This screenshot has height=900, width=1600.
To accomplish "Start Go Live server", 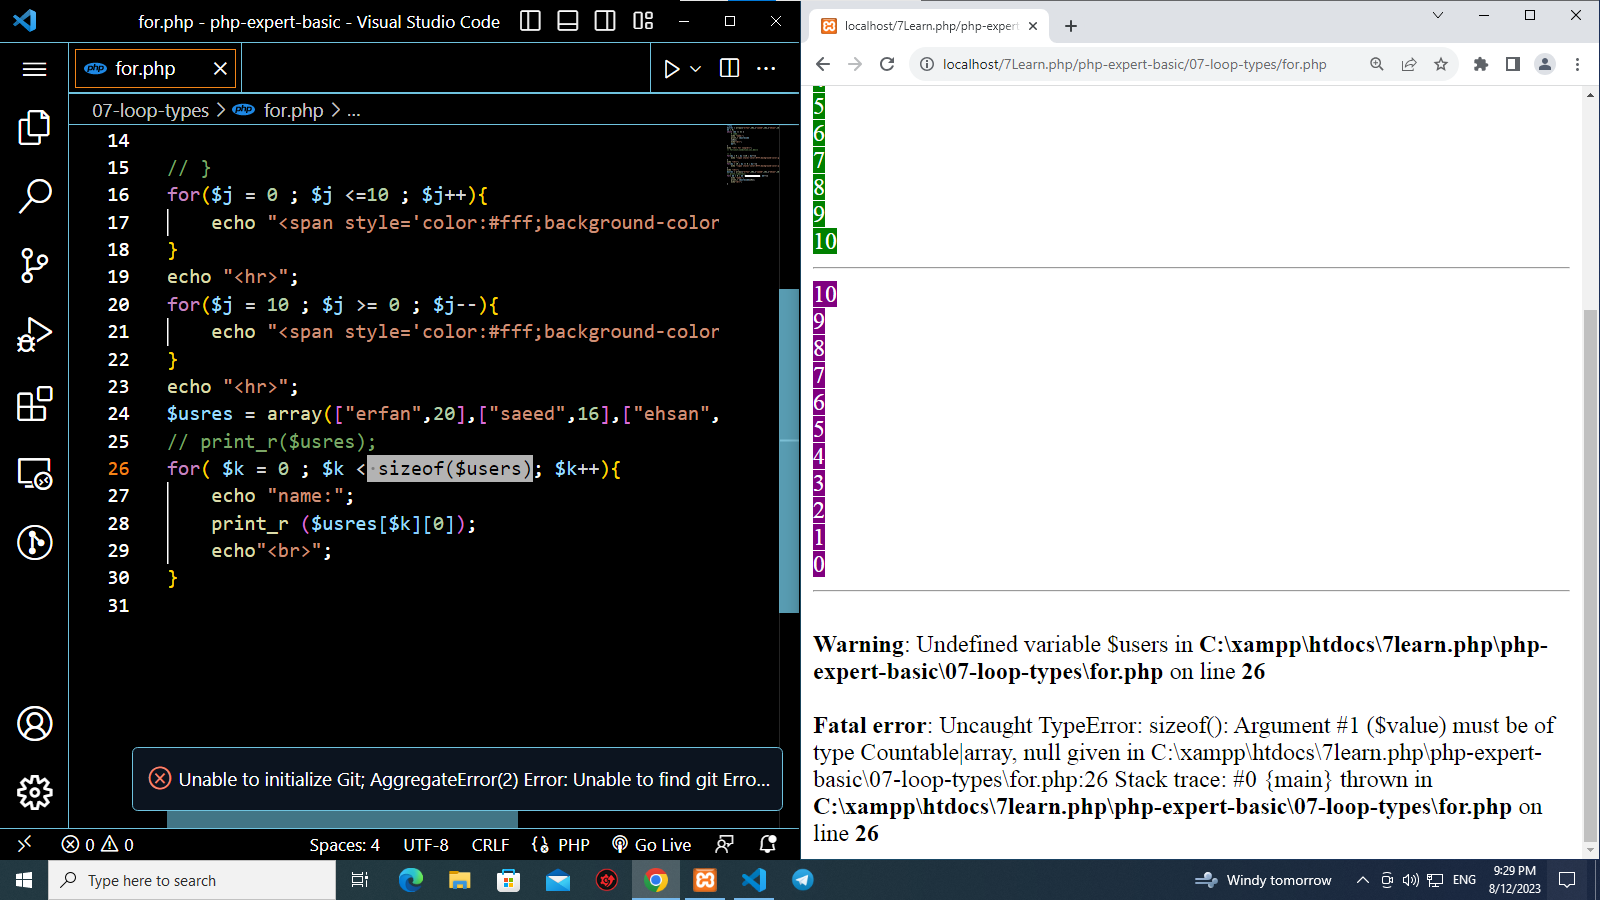I will click(652, 844).
